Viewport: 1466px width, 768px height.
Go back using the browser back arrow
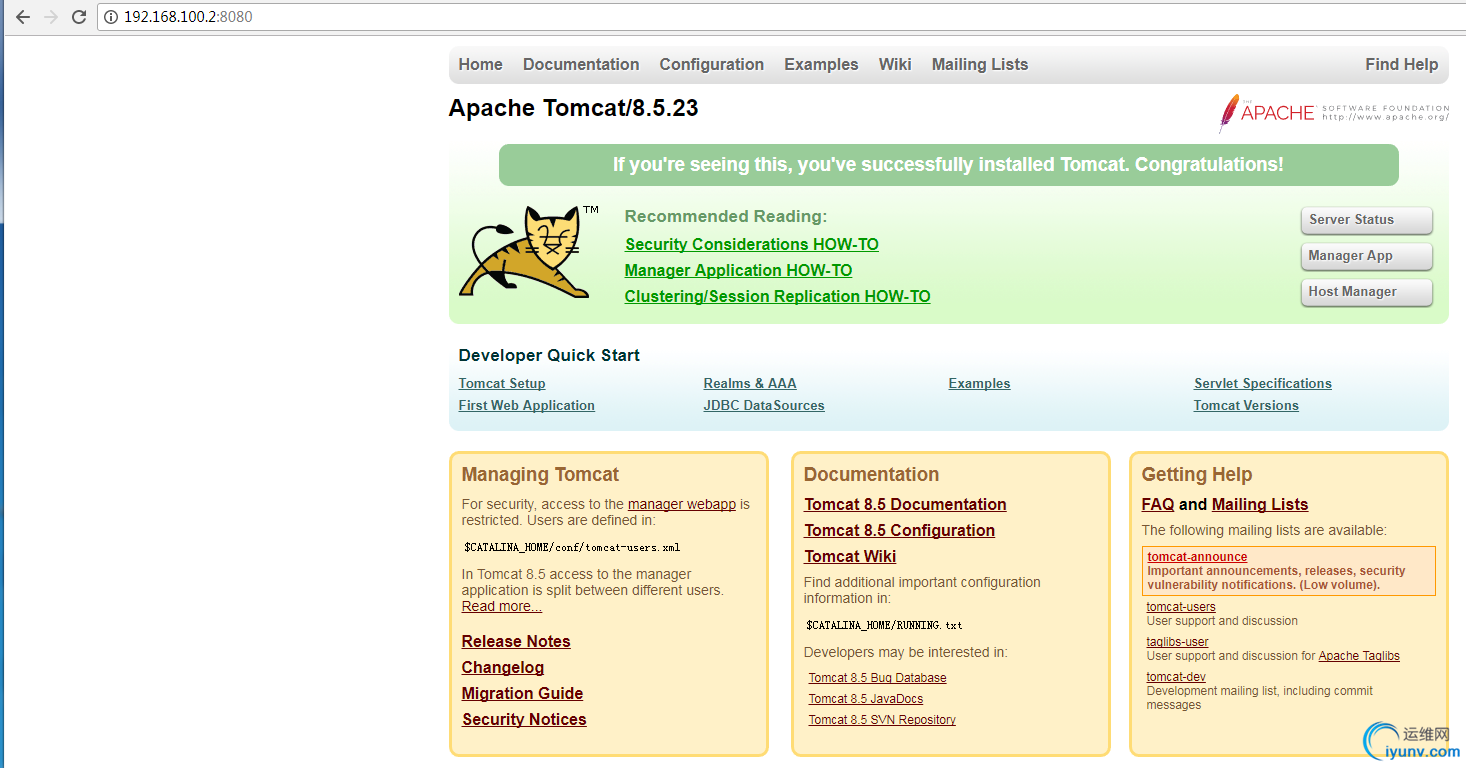point(23,17)
